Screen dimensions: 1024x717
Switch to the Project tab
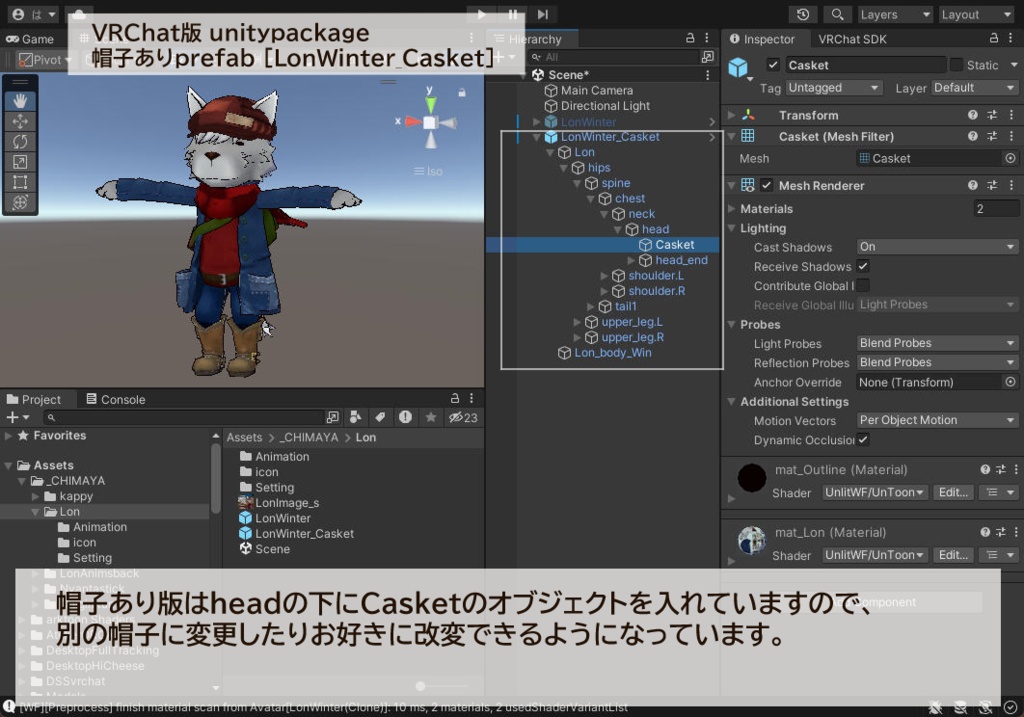pos(33,399)
